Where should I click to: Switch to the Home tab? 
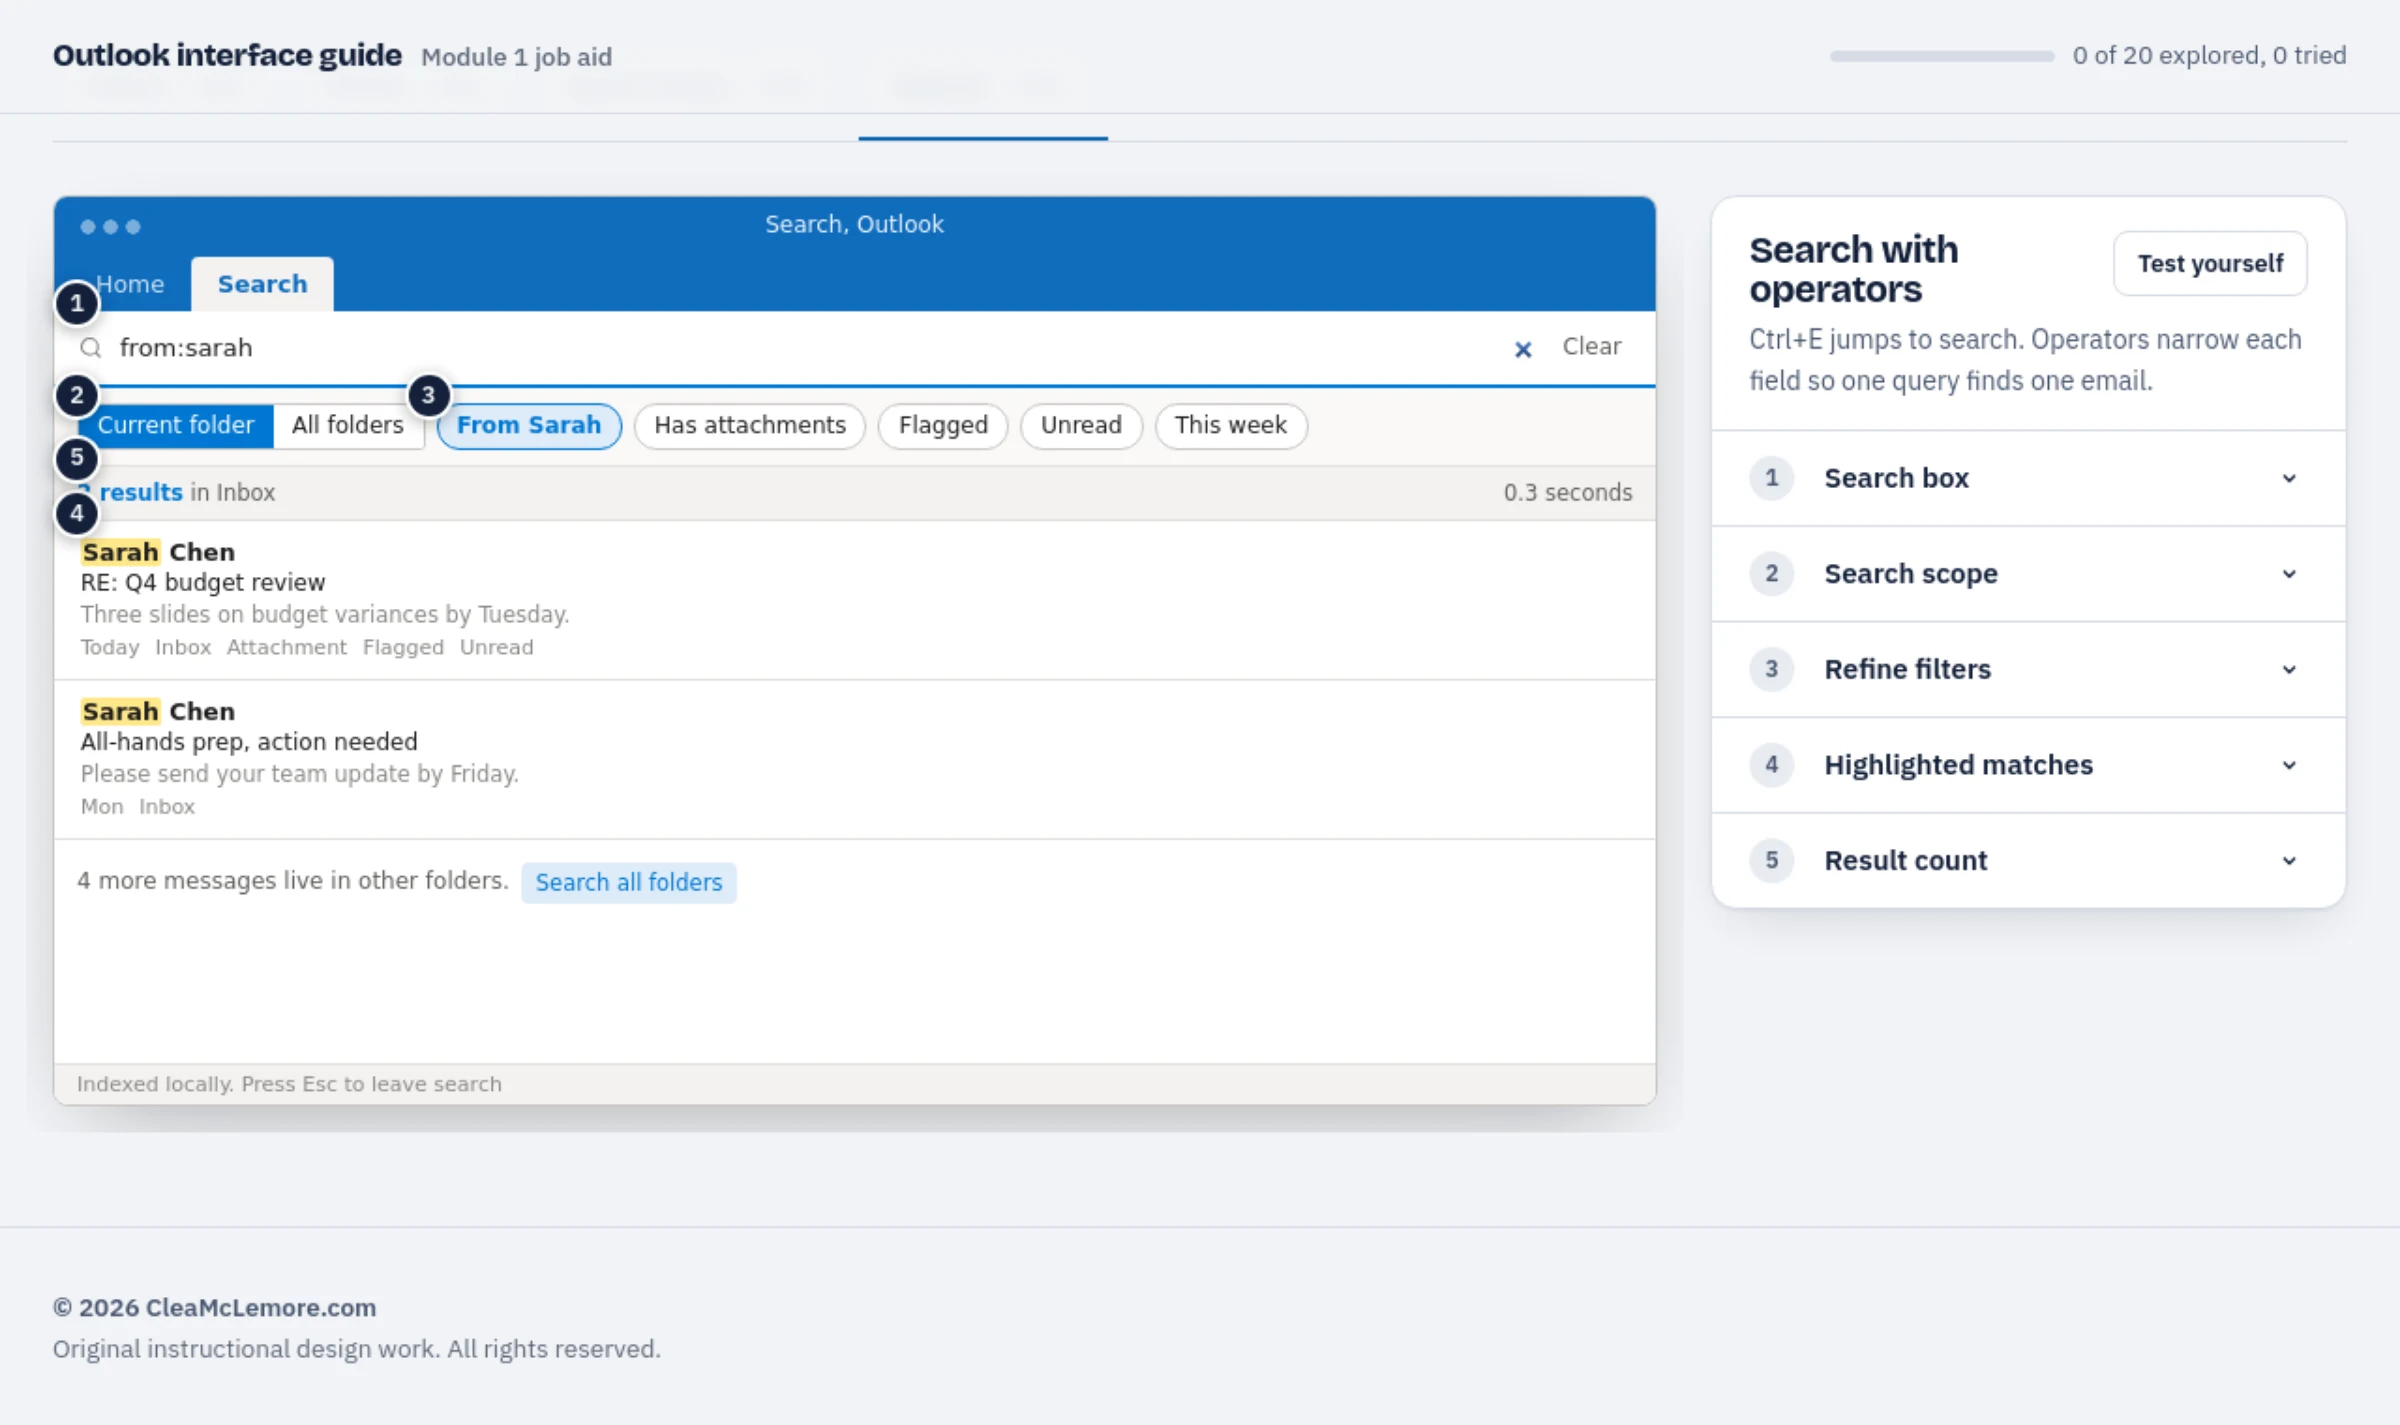130,284
